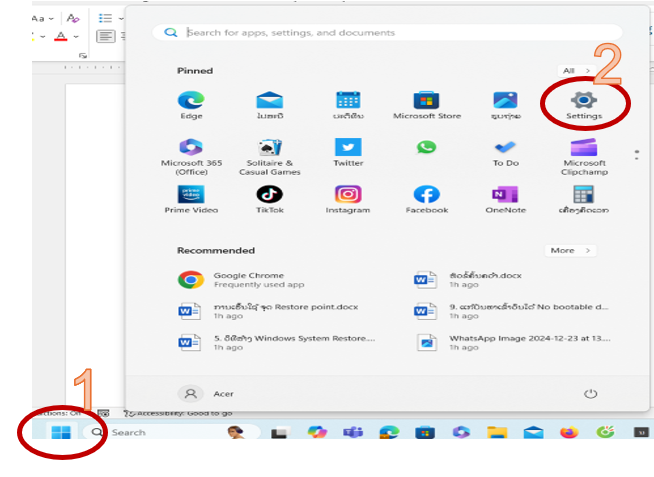The width and height of the screenshot is (654, 477).
Task: Click the power button in Start menu
Action: (591, 394)
